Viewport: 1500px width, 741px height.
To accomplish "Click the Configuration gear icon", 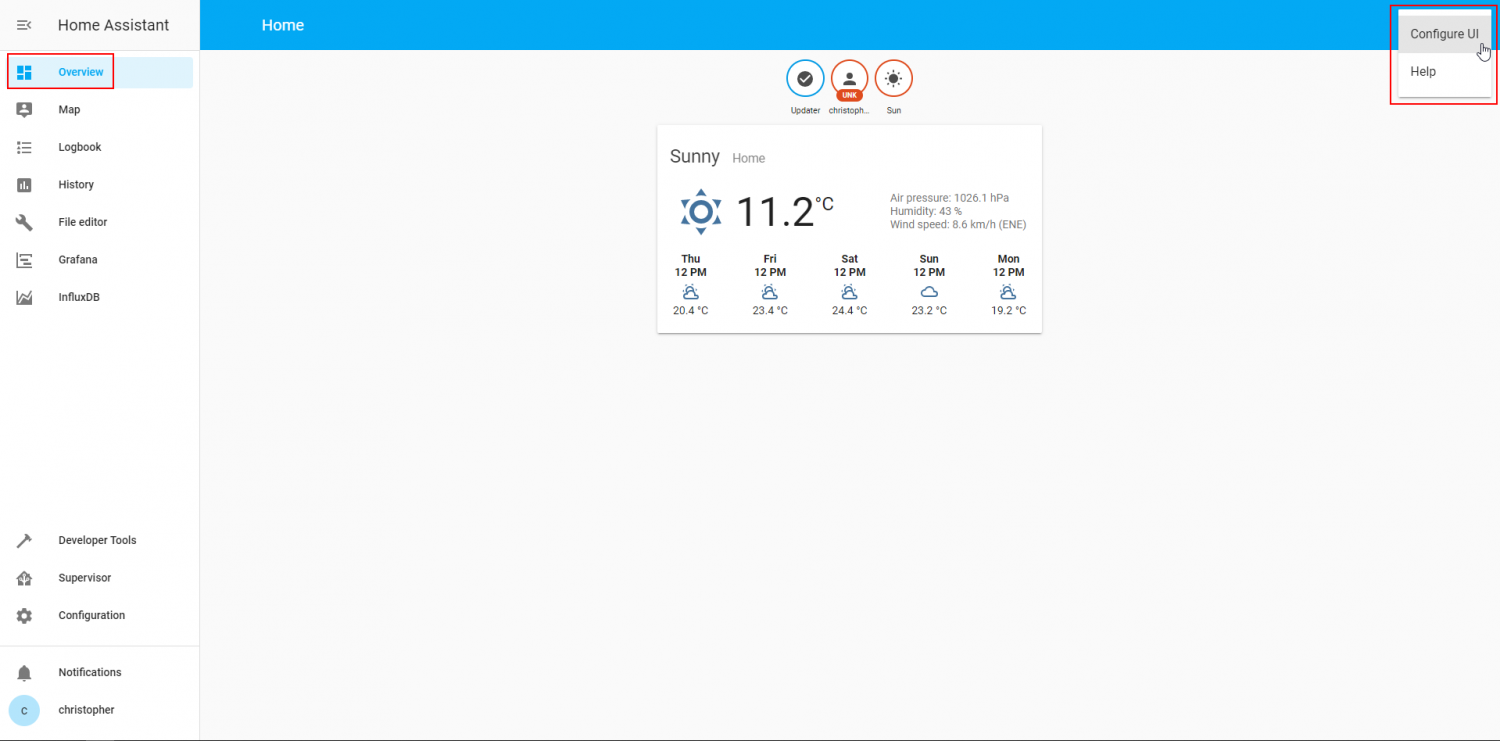I will point(24,615).
